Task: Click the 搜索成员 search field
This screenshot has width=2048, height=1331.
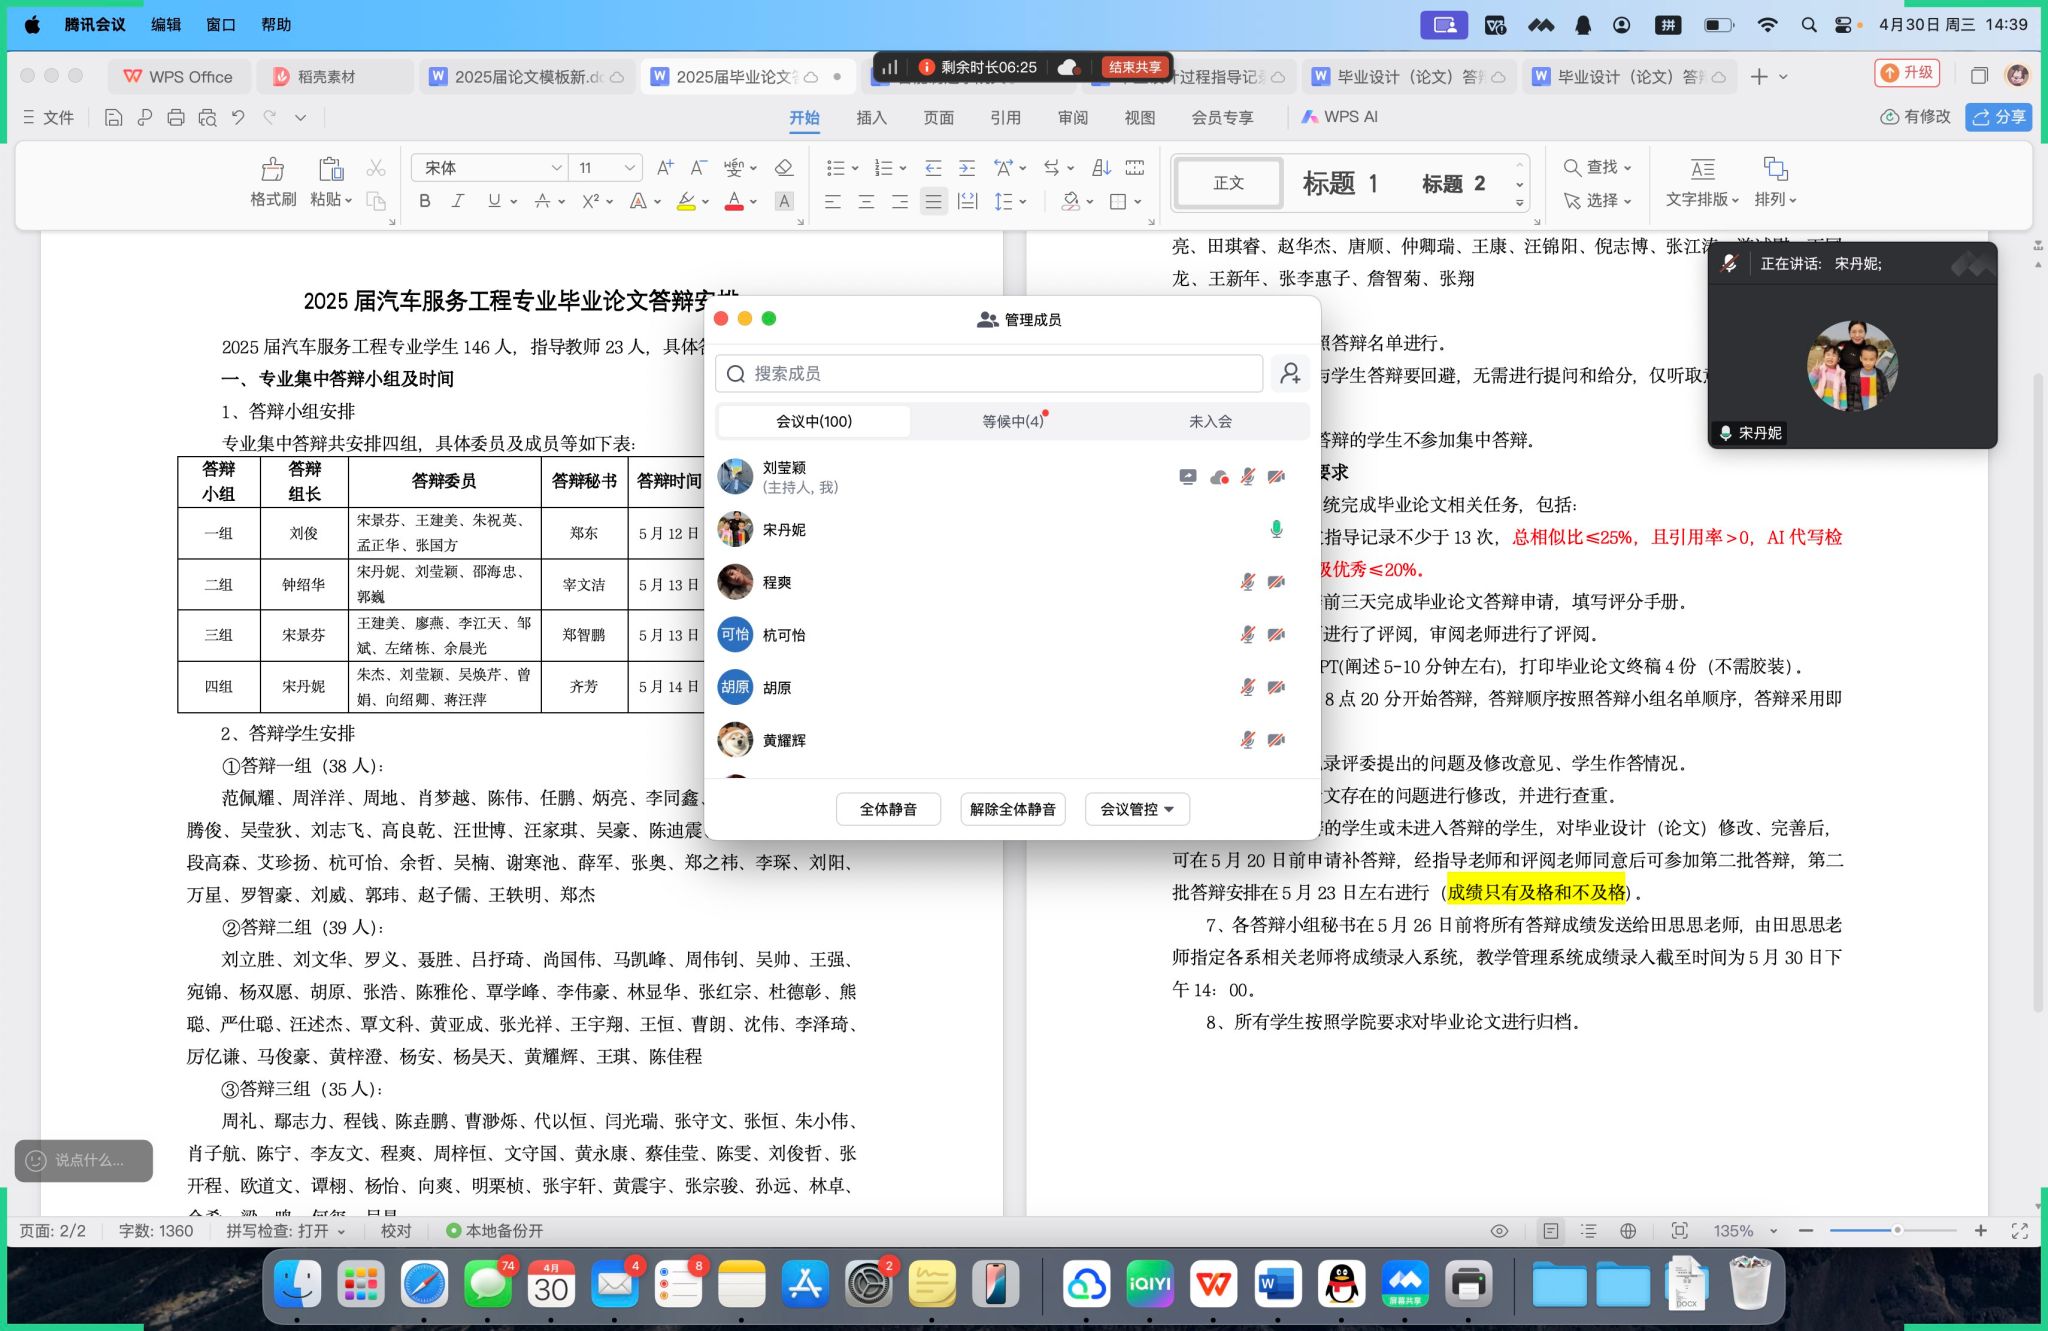Action: coord(990,374)
